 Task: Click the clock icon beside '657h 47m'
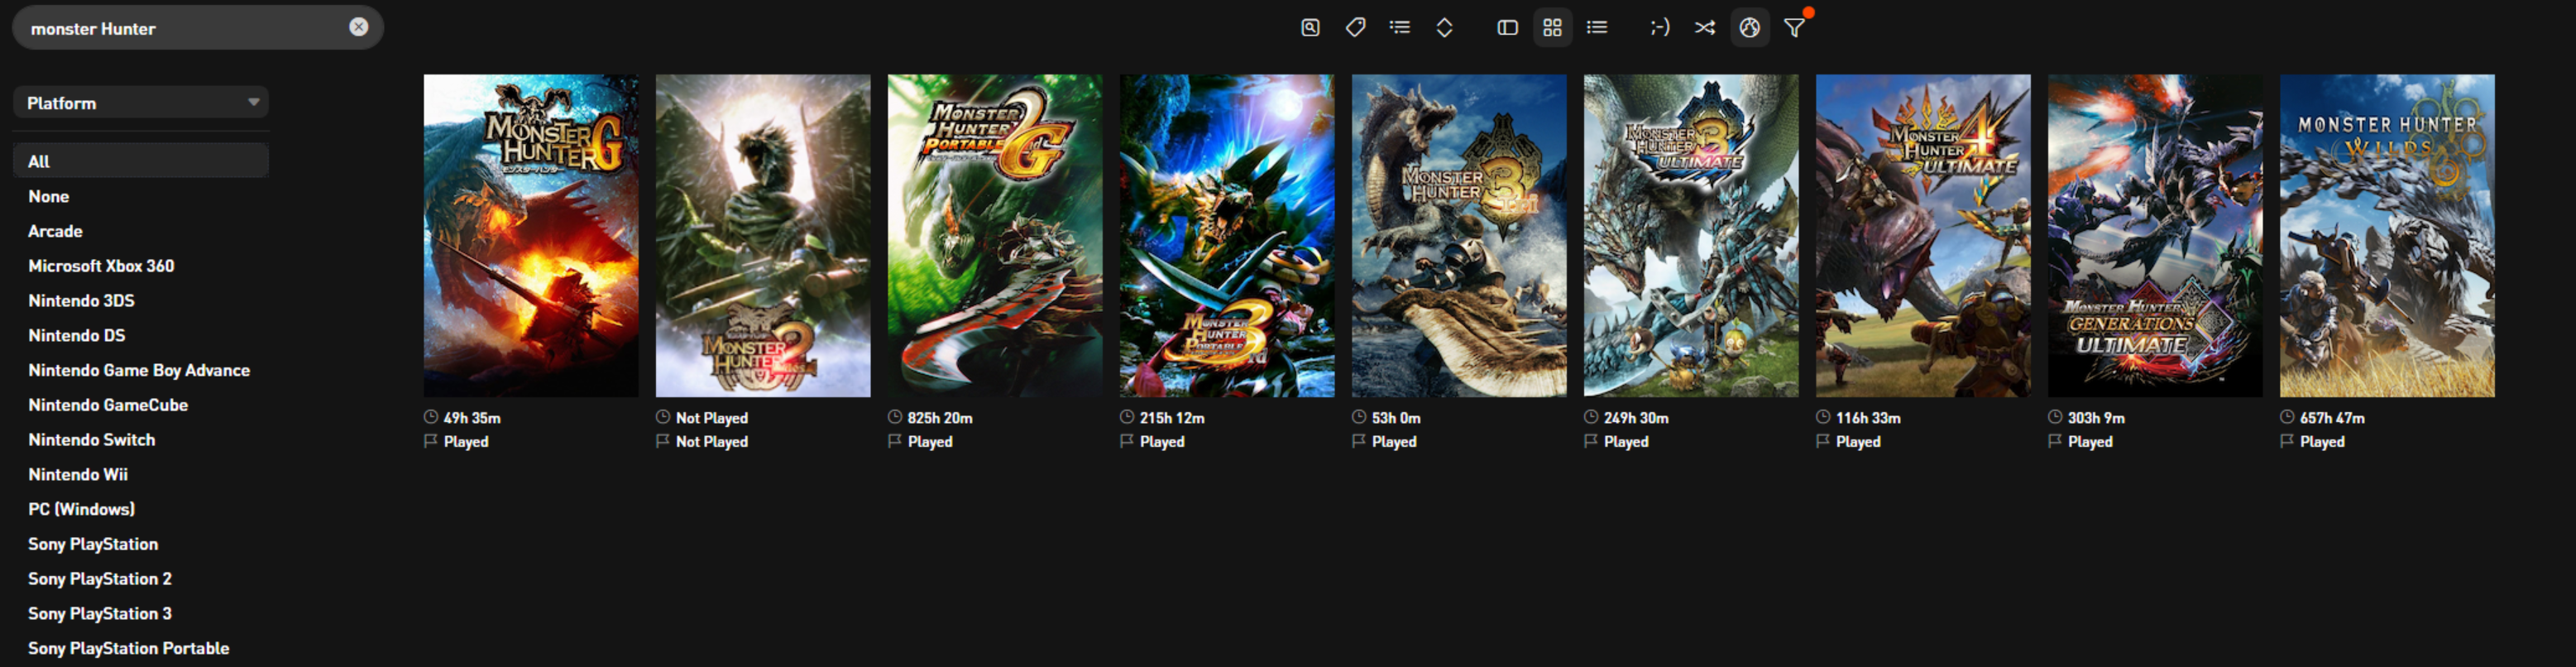(2287, 417)
